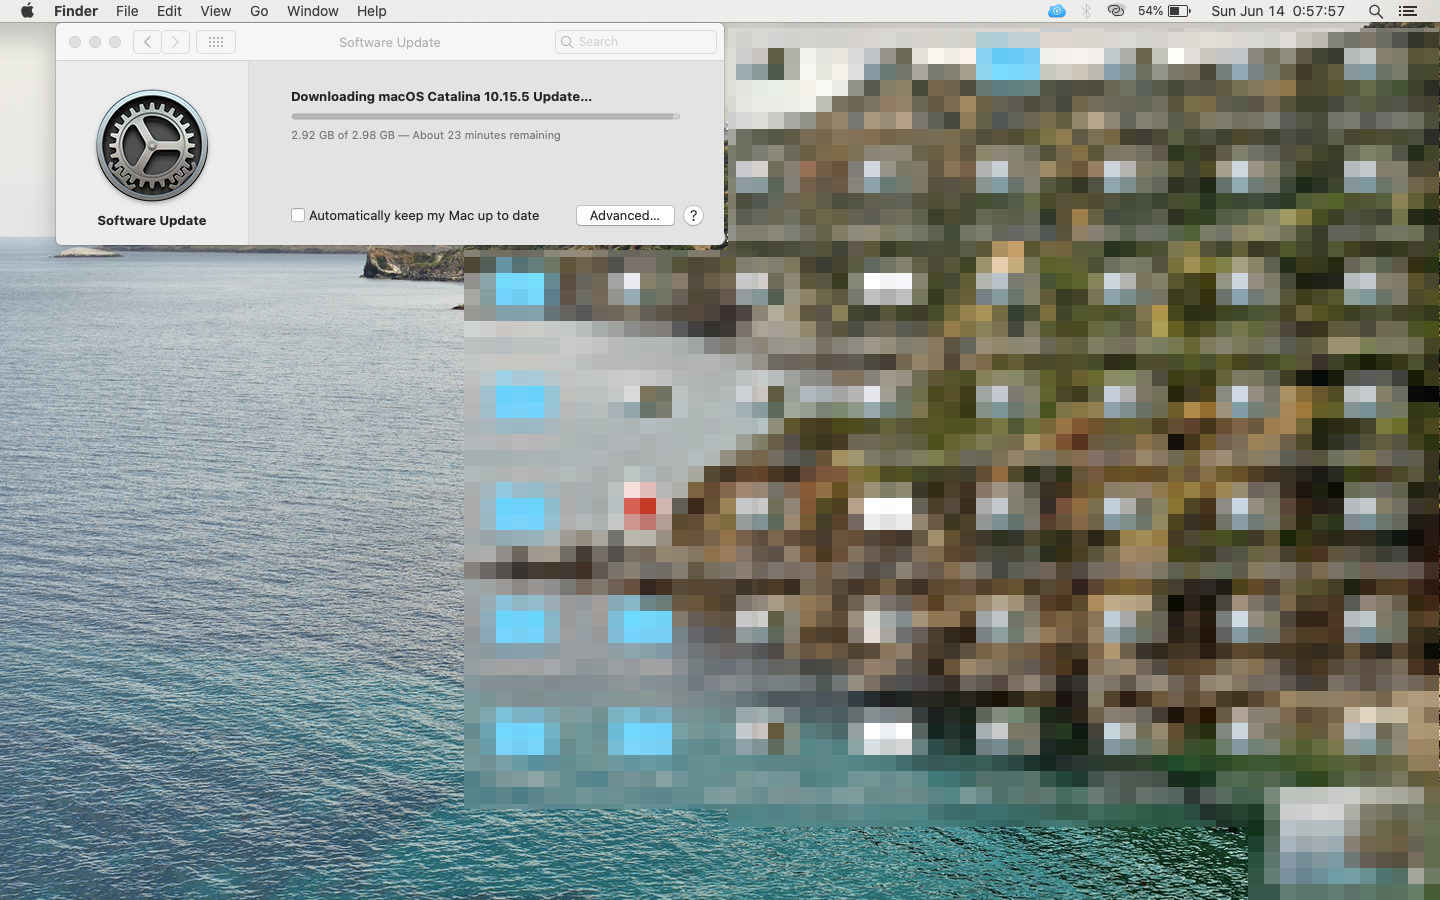
Task: Go back to previous preference pane
Action: pyautogui.click(x=147, y=42)
